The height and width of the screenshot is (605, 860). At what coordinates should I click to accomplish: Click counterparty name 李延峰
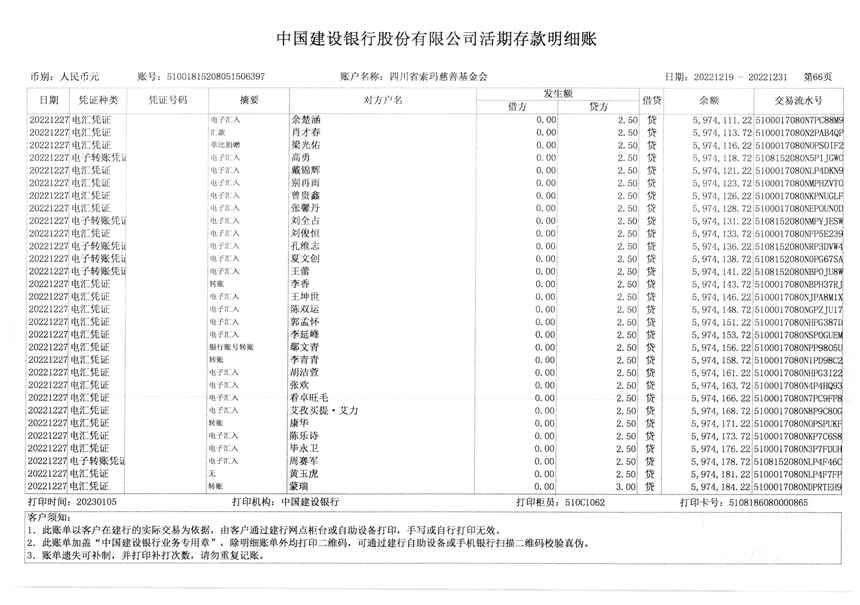[305, 334]
